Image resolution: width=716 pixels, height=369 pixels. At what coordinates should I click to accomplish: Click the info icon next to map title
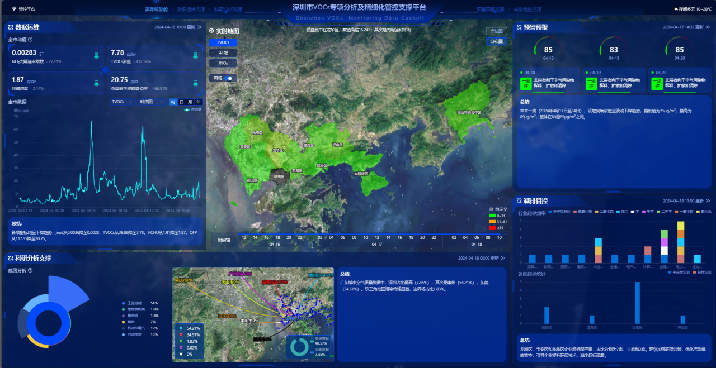[x=211, y=31]
